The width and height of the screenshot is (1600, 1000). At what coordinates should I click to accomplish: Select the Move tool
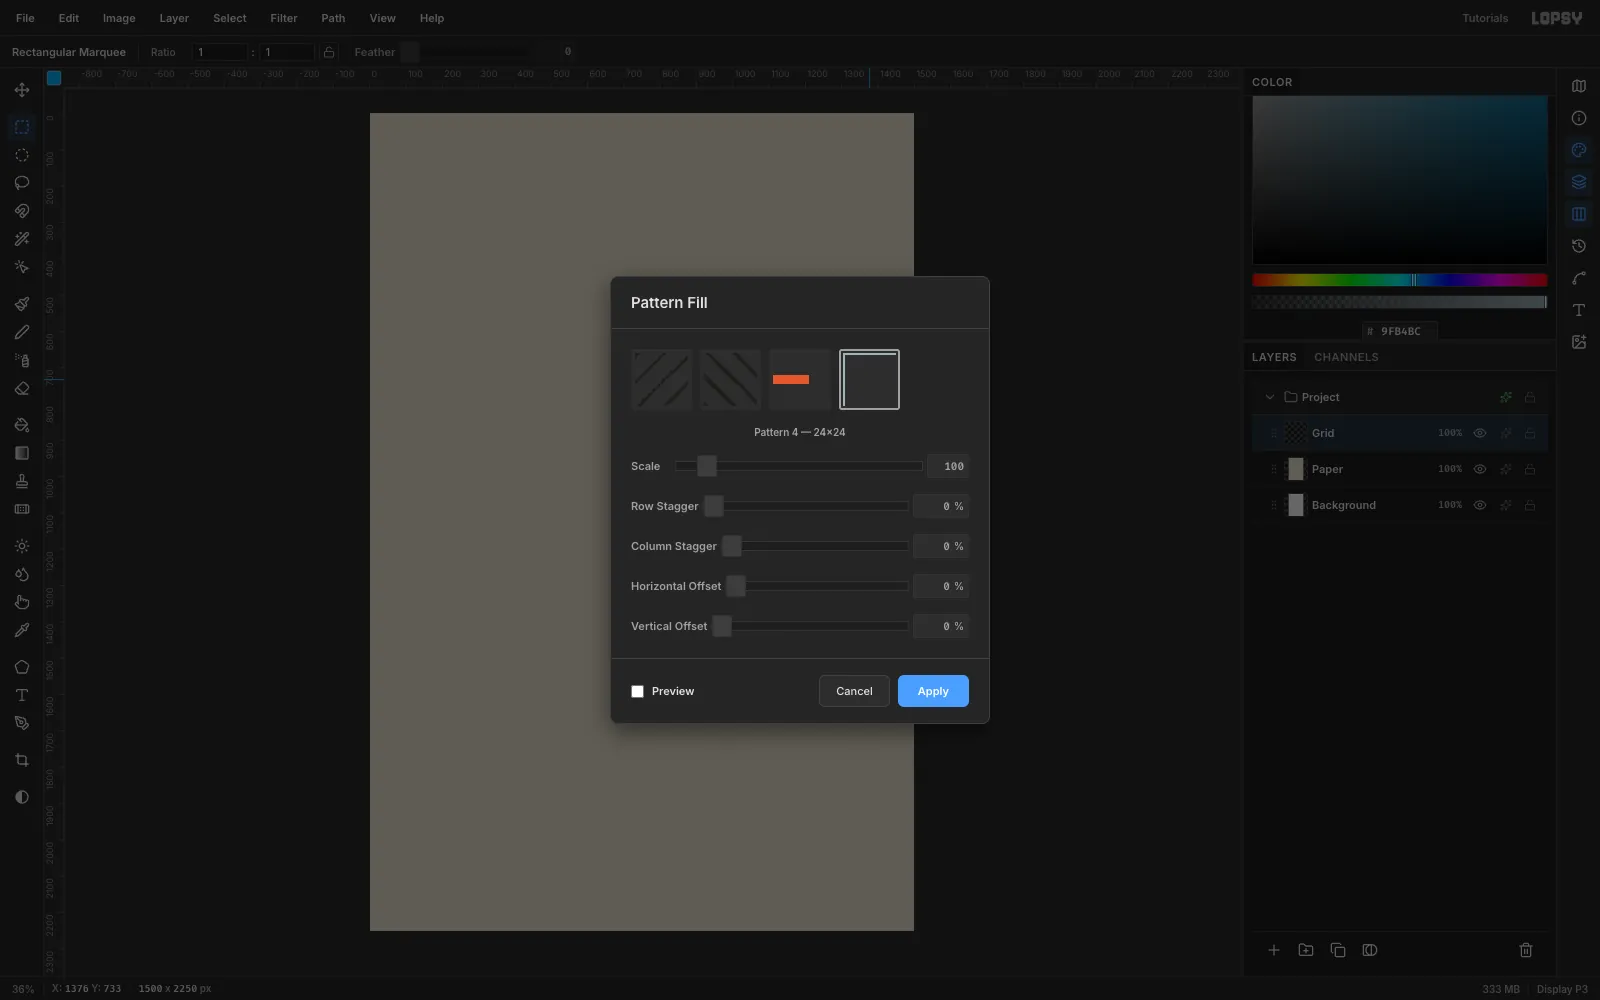pyautogui.click(x=22, y=90)
